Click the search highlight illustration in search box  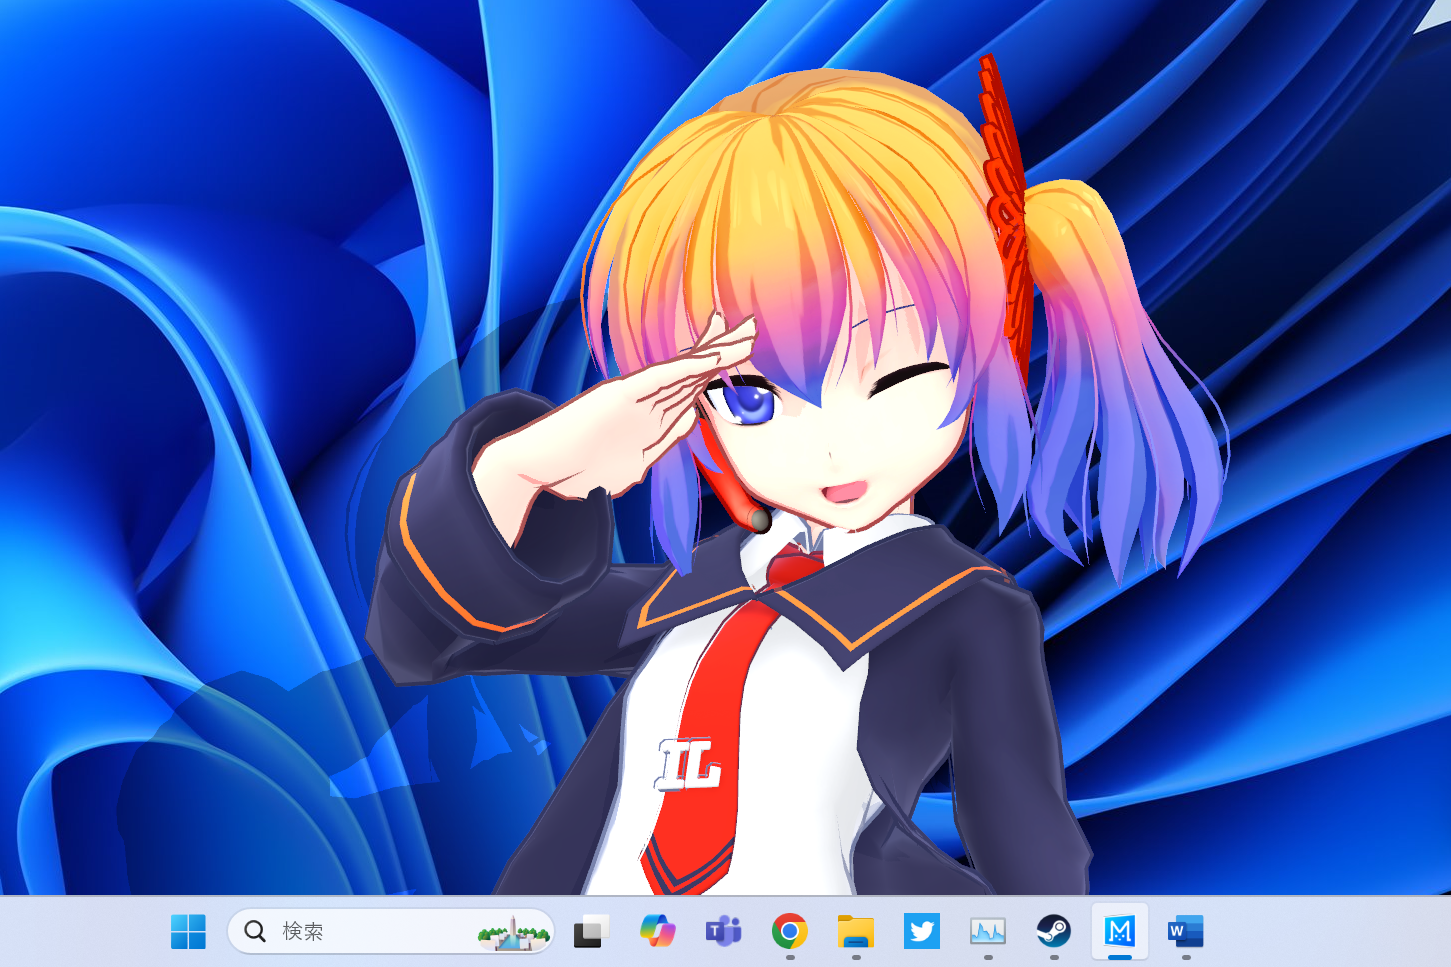(513, 934)
